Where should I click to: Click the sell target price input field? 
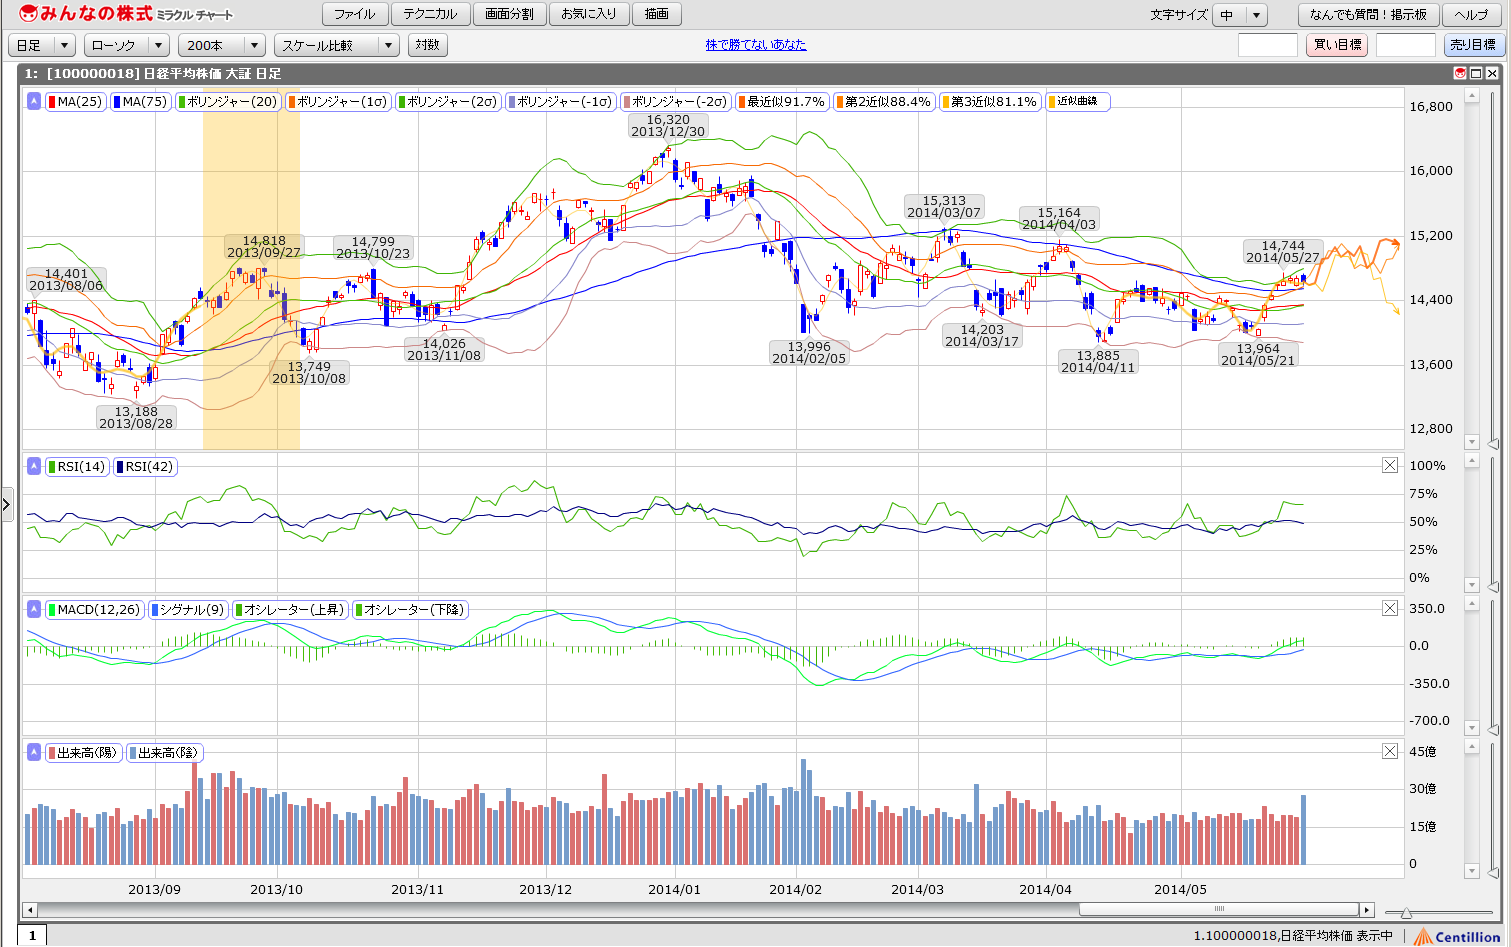[1405, 45]
